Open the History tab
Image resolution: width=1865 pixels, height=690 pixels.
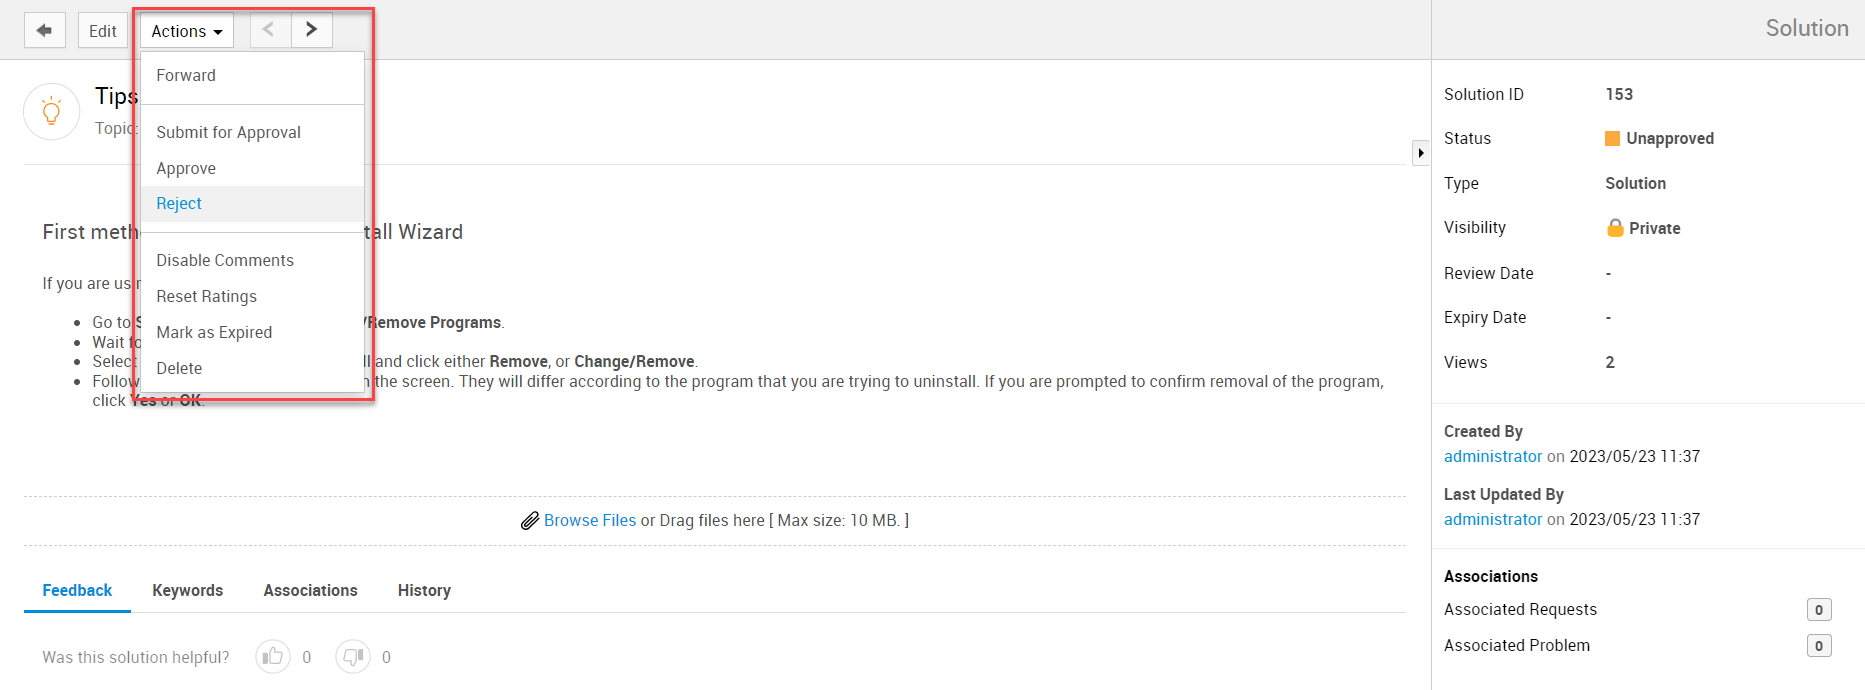pos(424,590)
